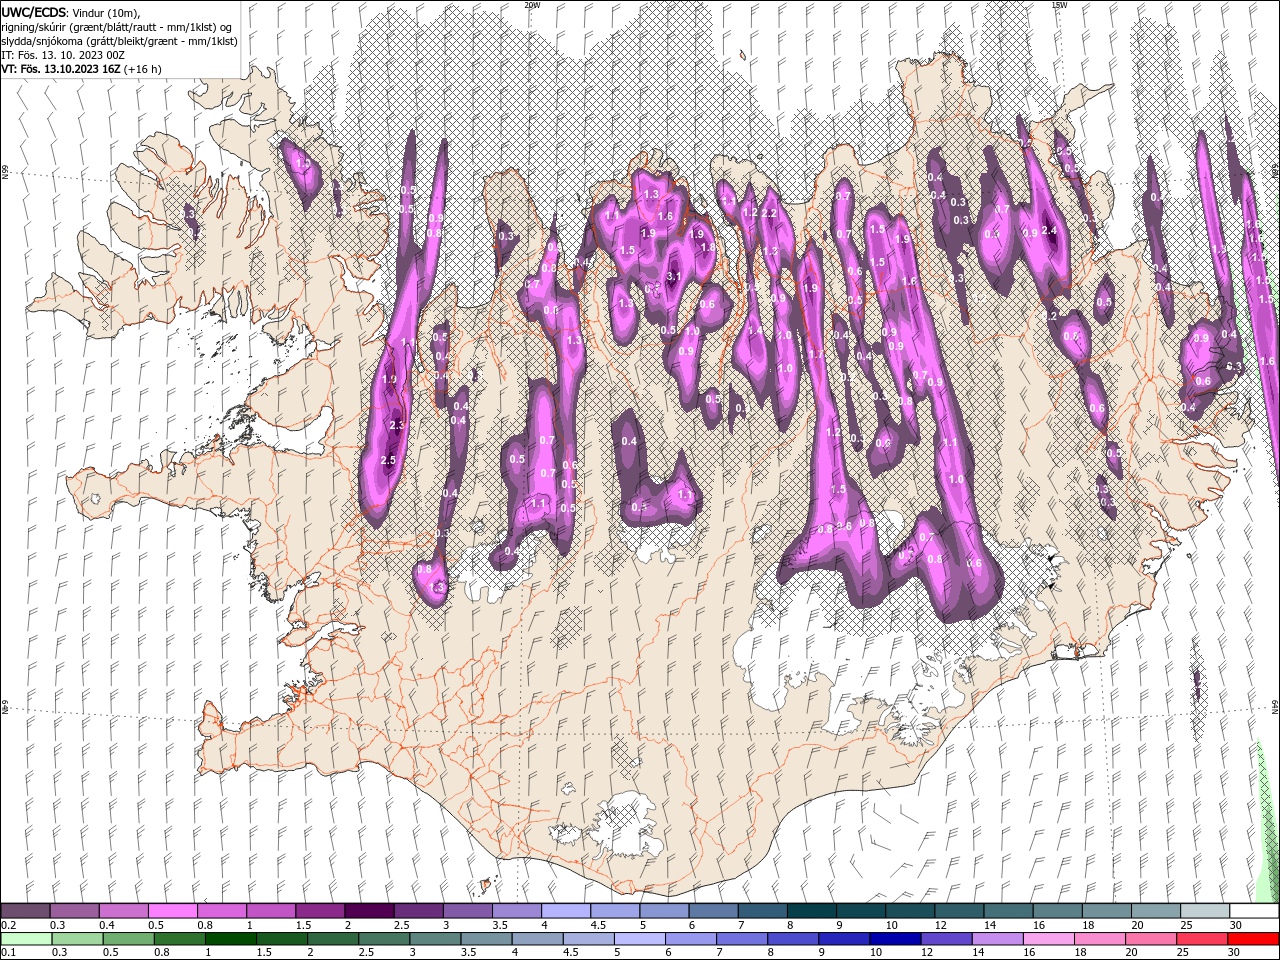Select the valid time line 'VT: Fös. 13.10.2023 16Z (+16 h)'
This screenshot has width=1280, height=960.
[x=81, y=69]
